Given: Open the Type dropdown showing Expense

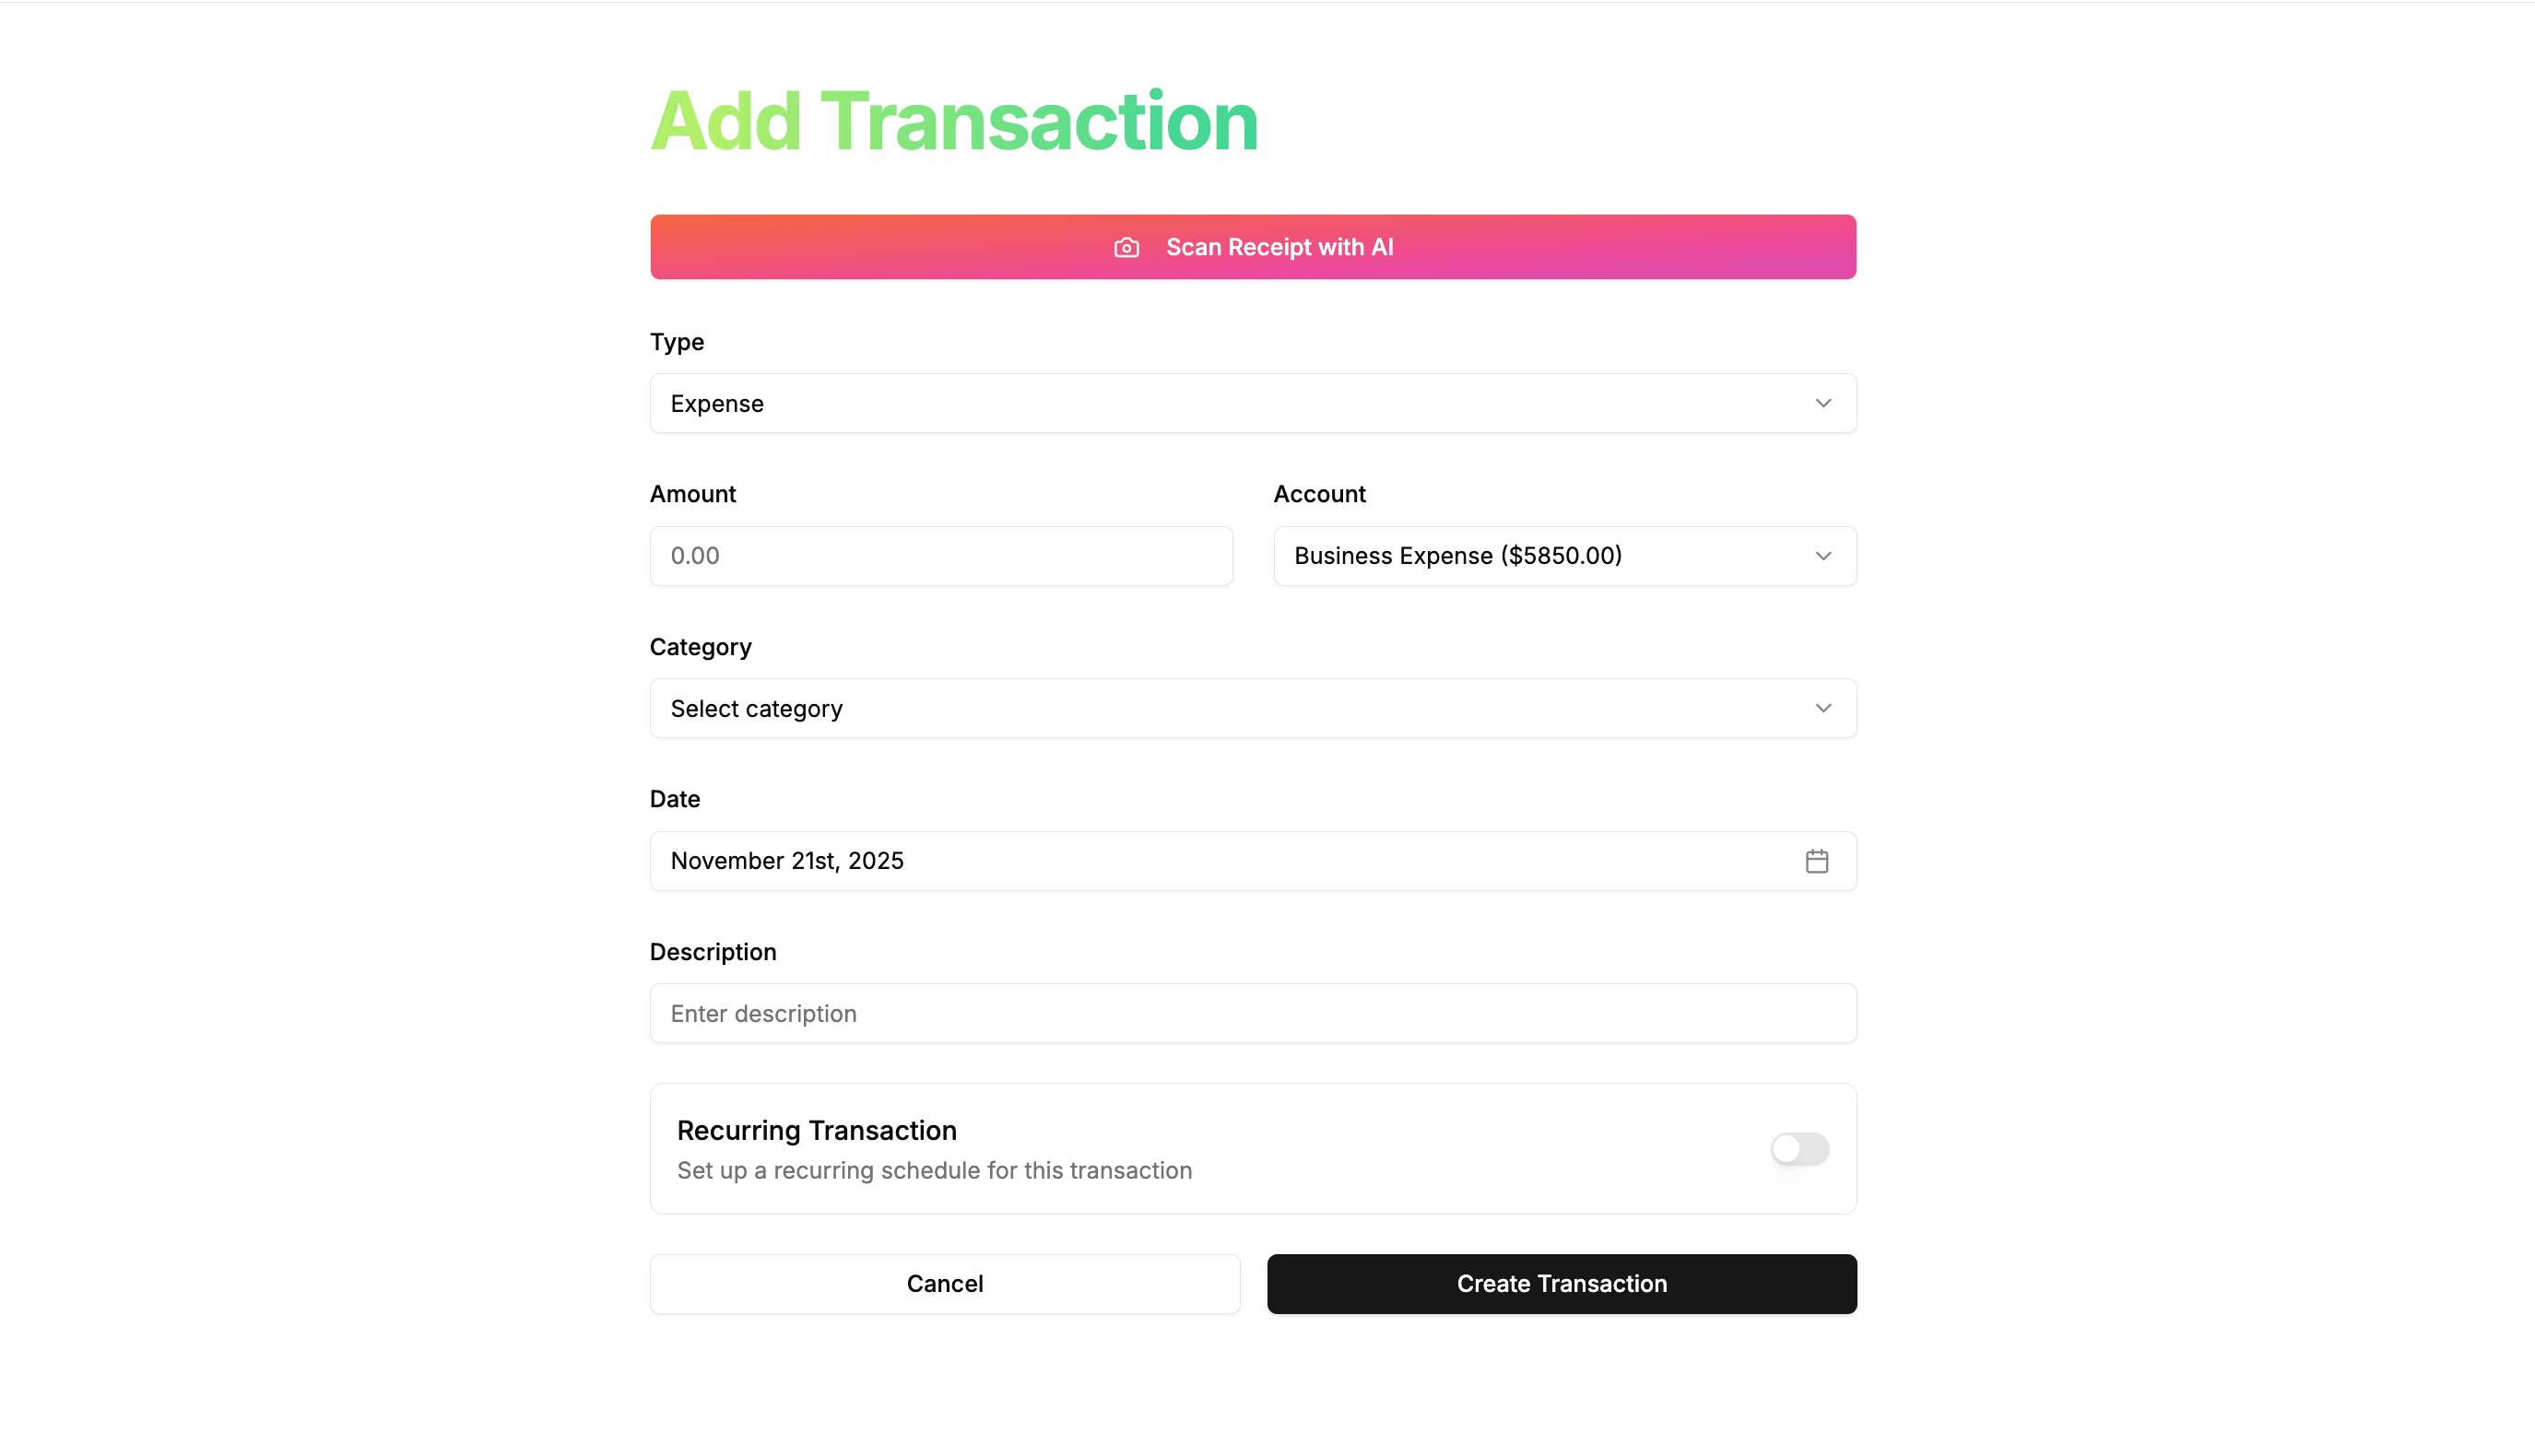Looking at the screenshot, I should pyautogui.click(x=1252, y=403).
